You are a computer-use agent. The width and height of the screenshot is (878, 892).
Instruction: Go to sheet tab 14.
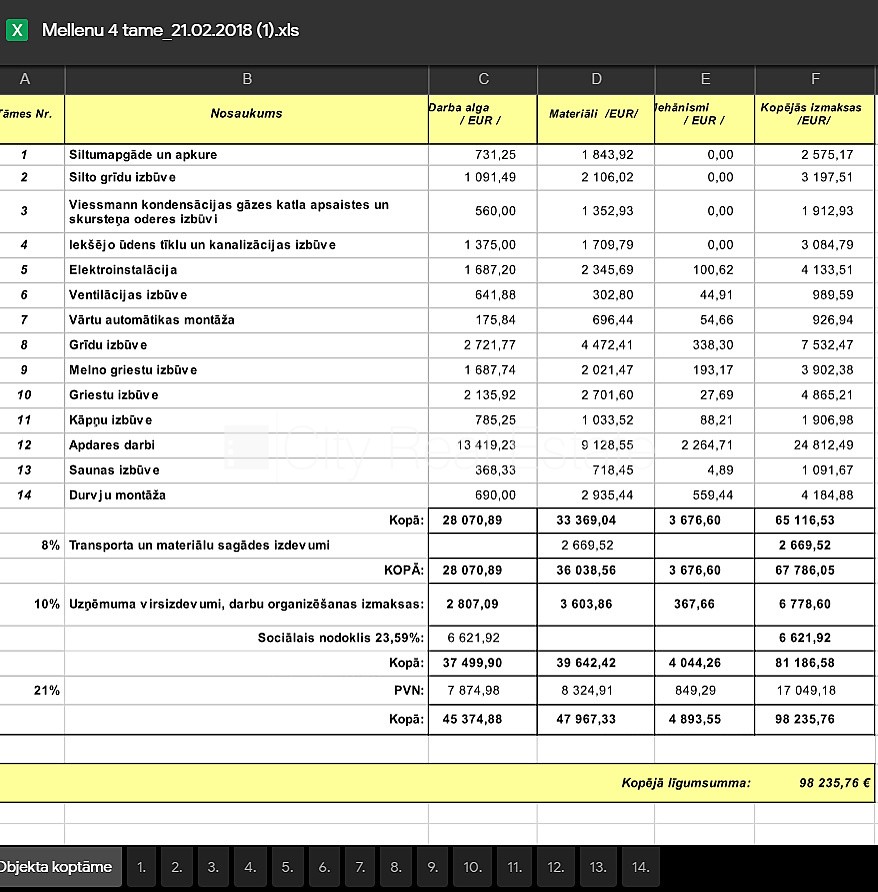point(640,867)
